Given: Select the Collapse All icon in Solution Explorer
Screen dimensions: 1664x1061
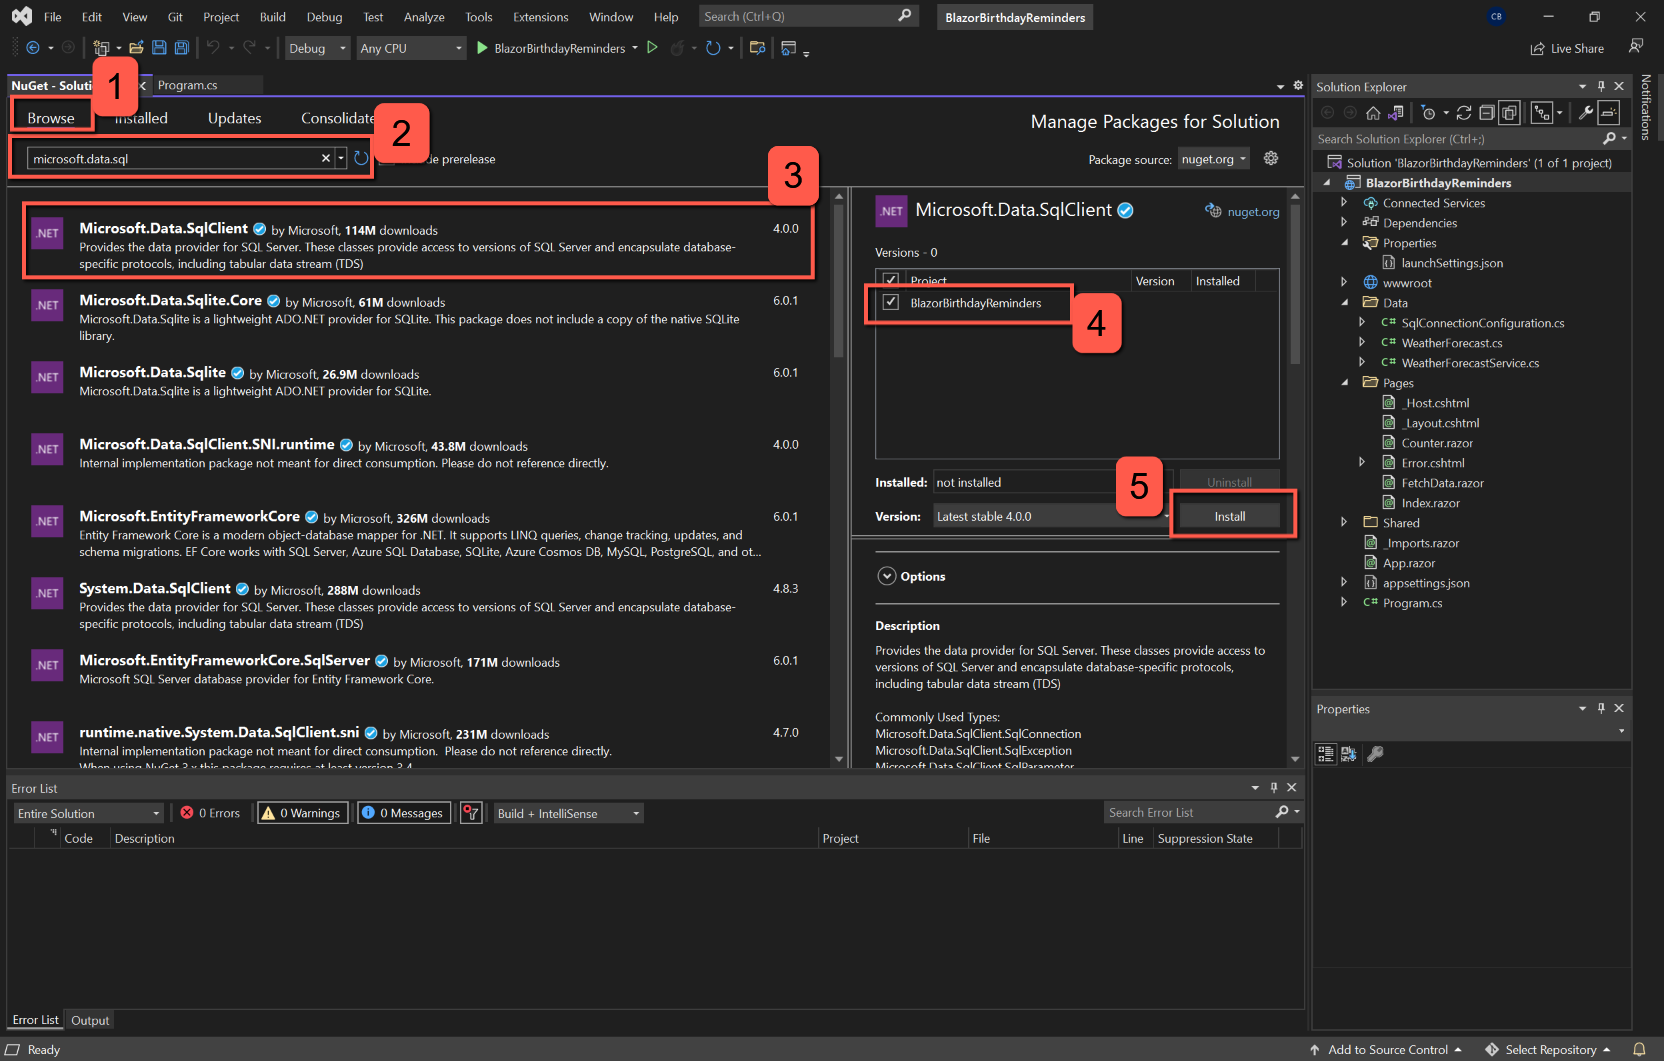Looking at the screenshot, I should 1486,112.
